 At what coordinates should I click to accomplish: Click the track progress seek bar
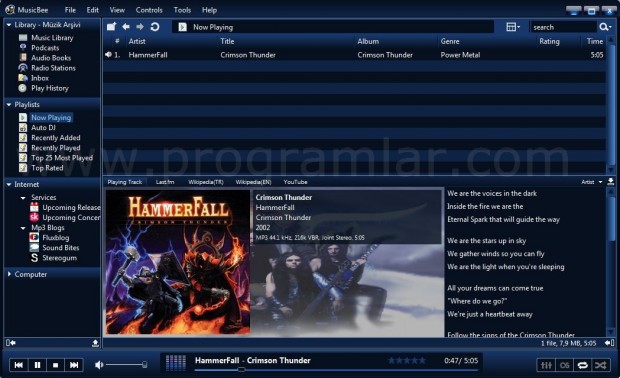pyautogui.click(x=336, y=370)
